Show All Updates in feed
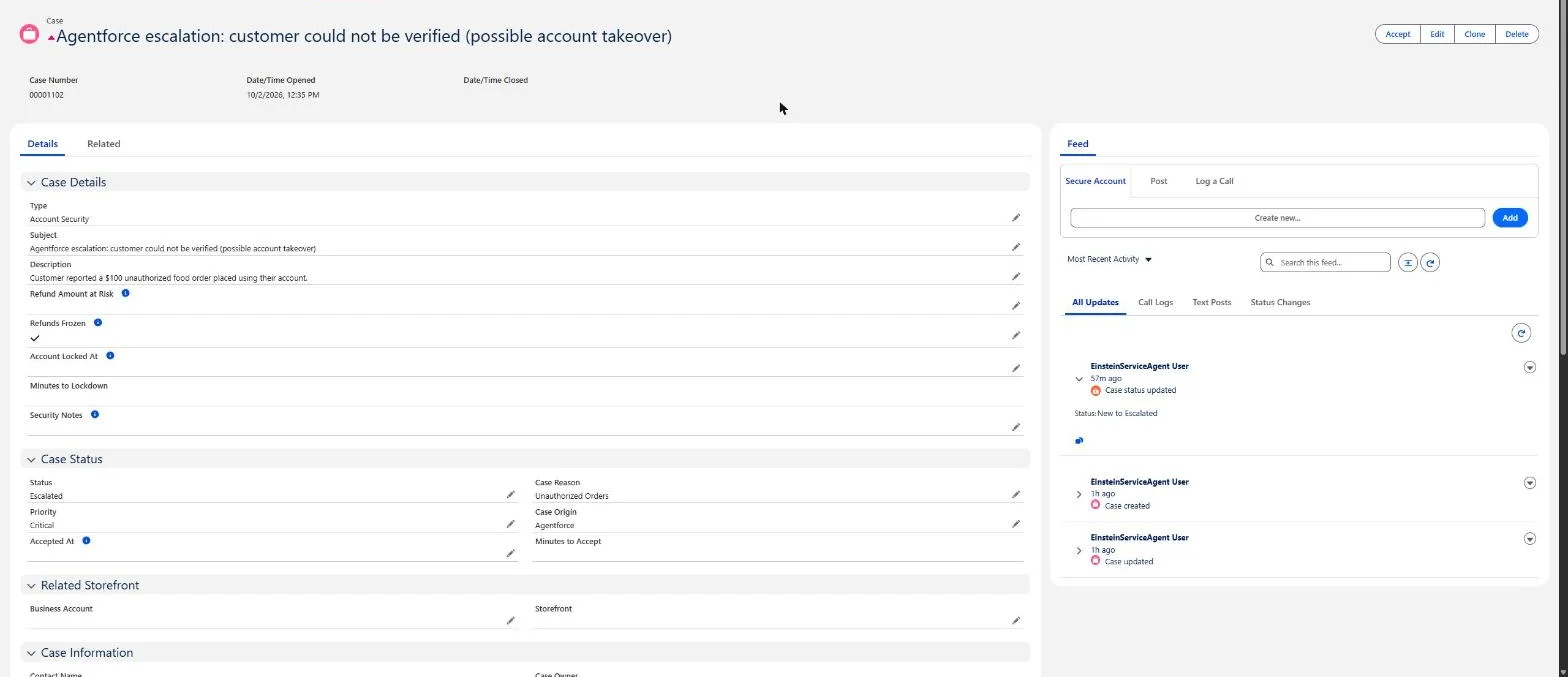1568x677 pixels. click(1095, 302)
